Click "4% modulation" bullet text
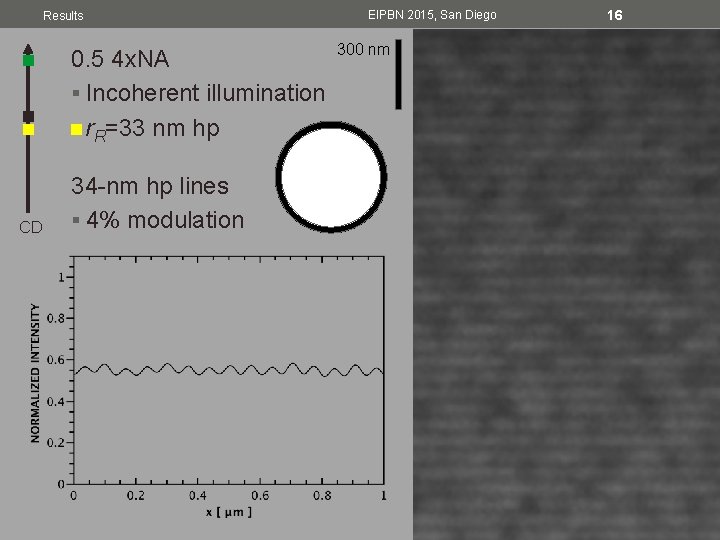 click(165, 220)
